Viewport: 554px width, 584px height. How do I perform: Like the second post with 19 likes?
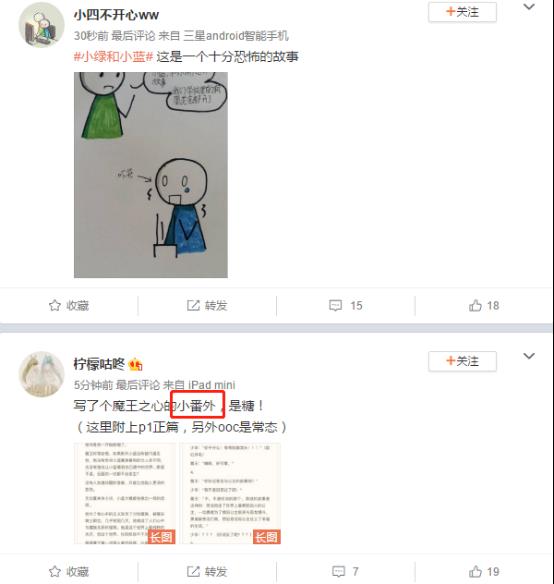[475, 571]
